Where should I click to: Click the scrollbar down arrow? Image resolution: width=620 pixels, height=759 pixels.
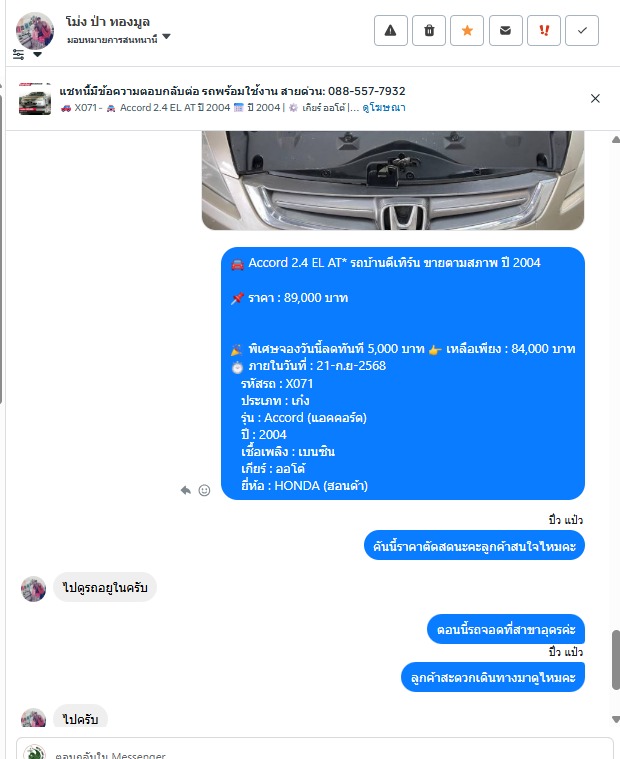click(616, 719)
